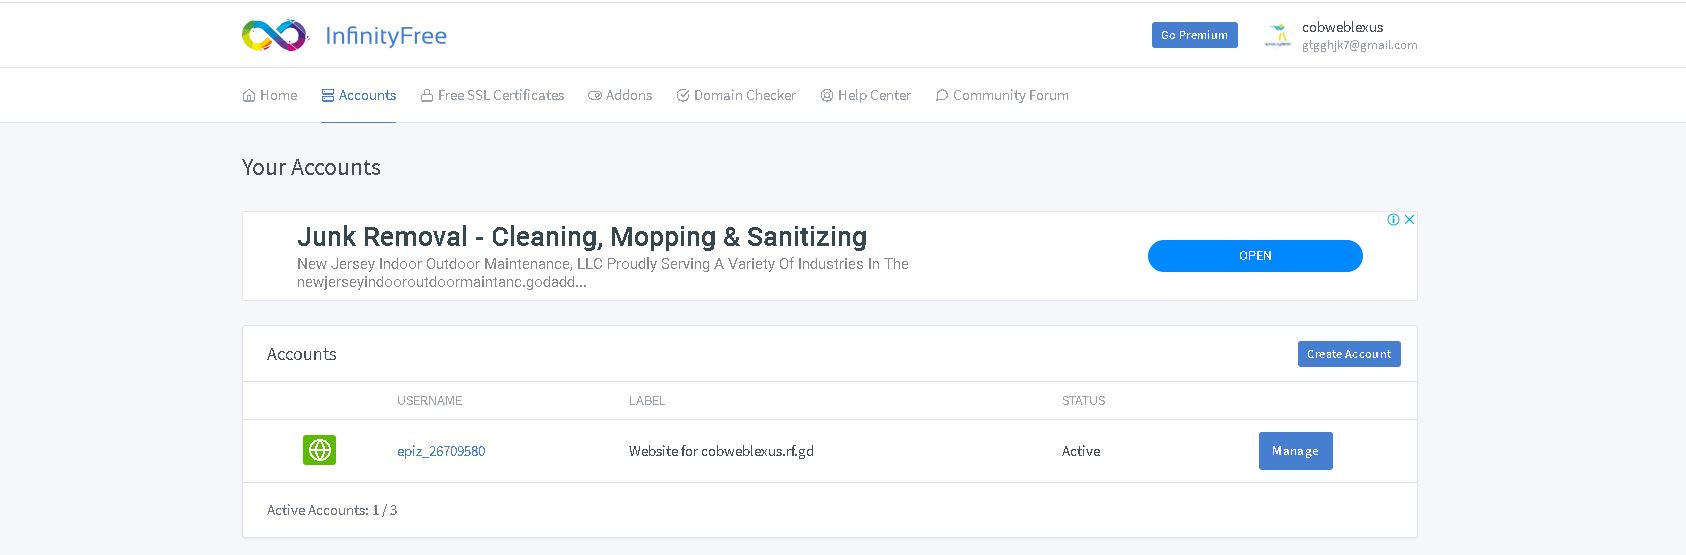1686x555 pixels.
Task: Click the Community Forum chat icon
Action: click(942, 96)
